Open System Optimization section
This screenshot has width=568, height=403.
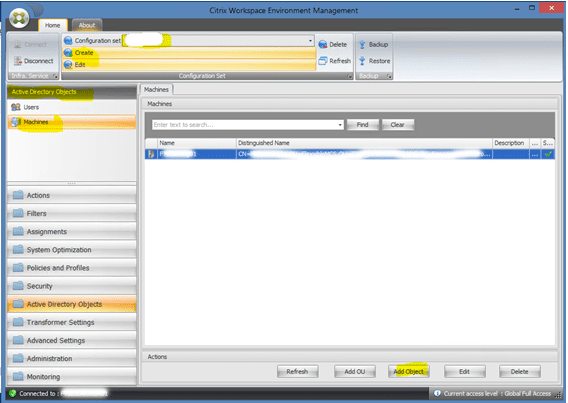(x=72, y=249)
